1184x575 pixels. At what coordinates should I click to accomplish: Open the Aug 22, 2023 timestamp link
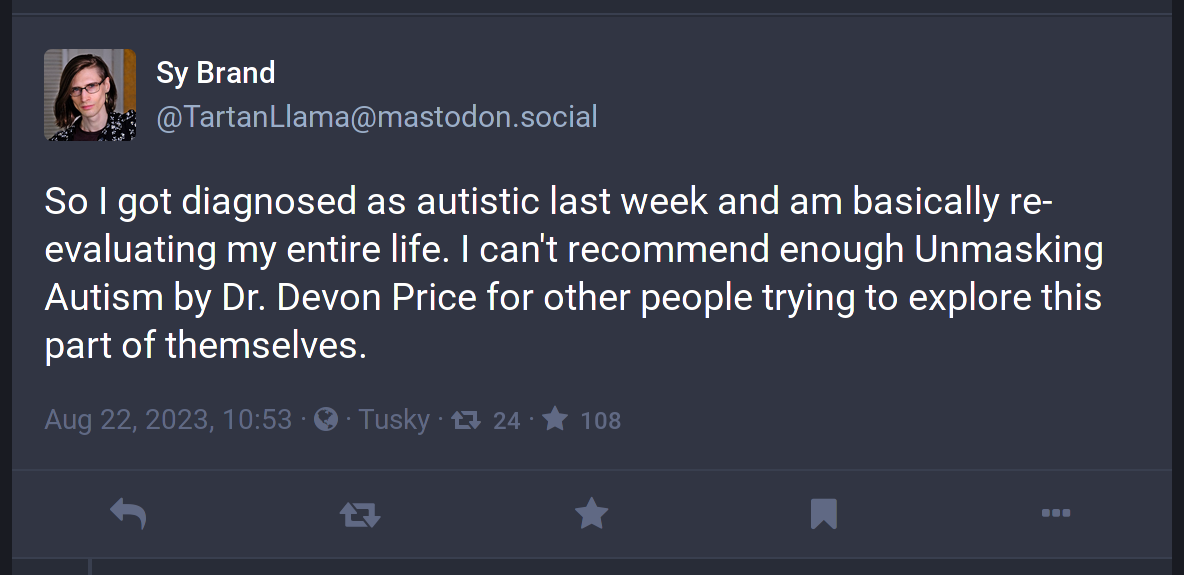[x=168, y=419]
